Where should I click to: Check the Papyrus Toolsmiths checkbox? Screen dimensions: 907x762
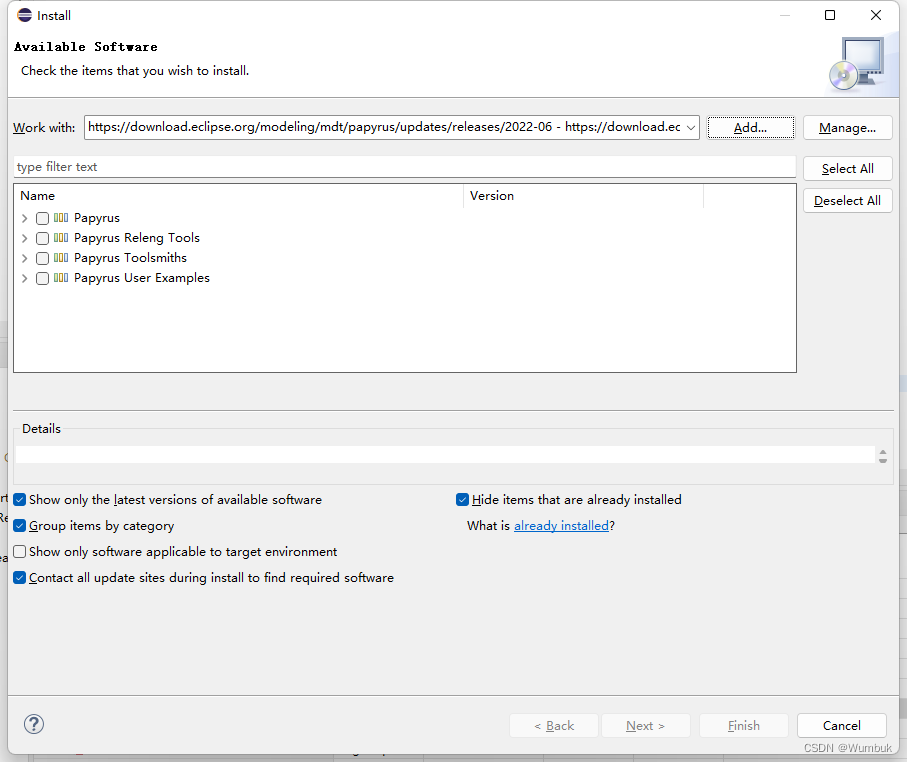coord(42,258)
